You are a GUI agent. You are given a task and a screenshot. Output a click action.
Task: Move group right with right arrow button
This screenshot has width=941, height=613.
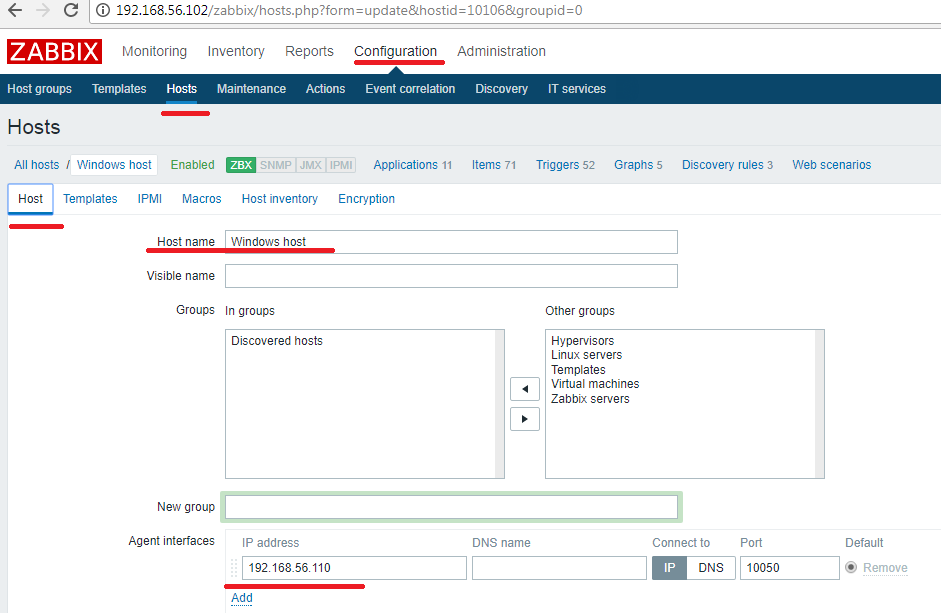(x=525, y=419)
